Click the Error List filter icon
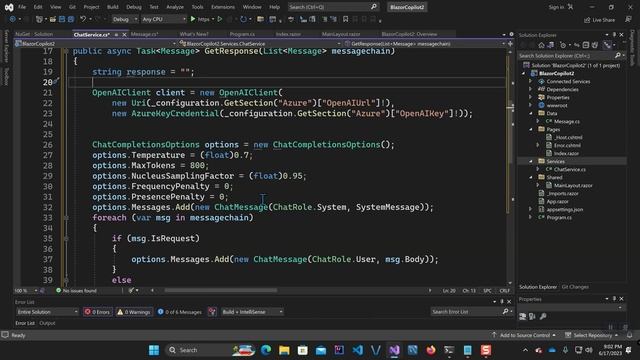The height and width of the screenshot is (360, 640). 212,312
